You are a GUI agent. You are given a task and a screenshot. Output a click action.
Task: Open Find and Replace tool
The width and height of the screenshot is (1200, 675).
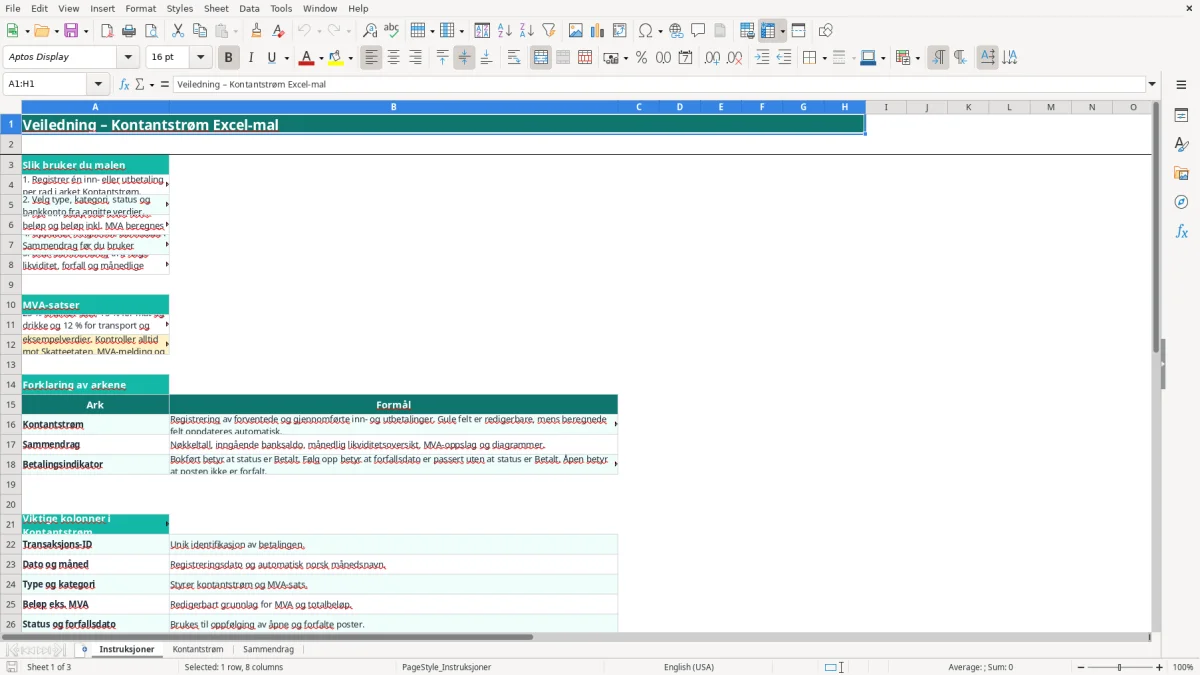point(370,31)
